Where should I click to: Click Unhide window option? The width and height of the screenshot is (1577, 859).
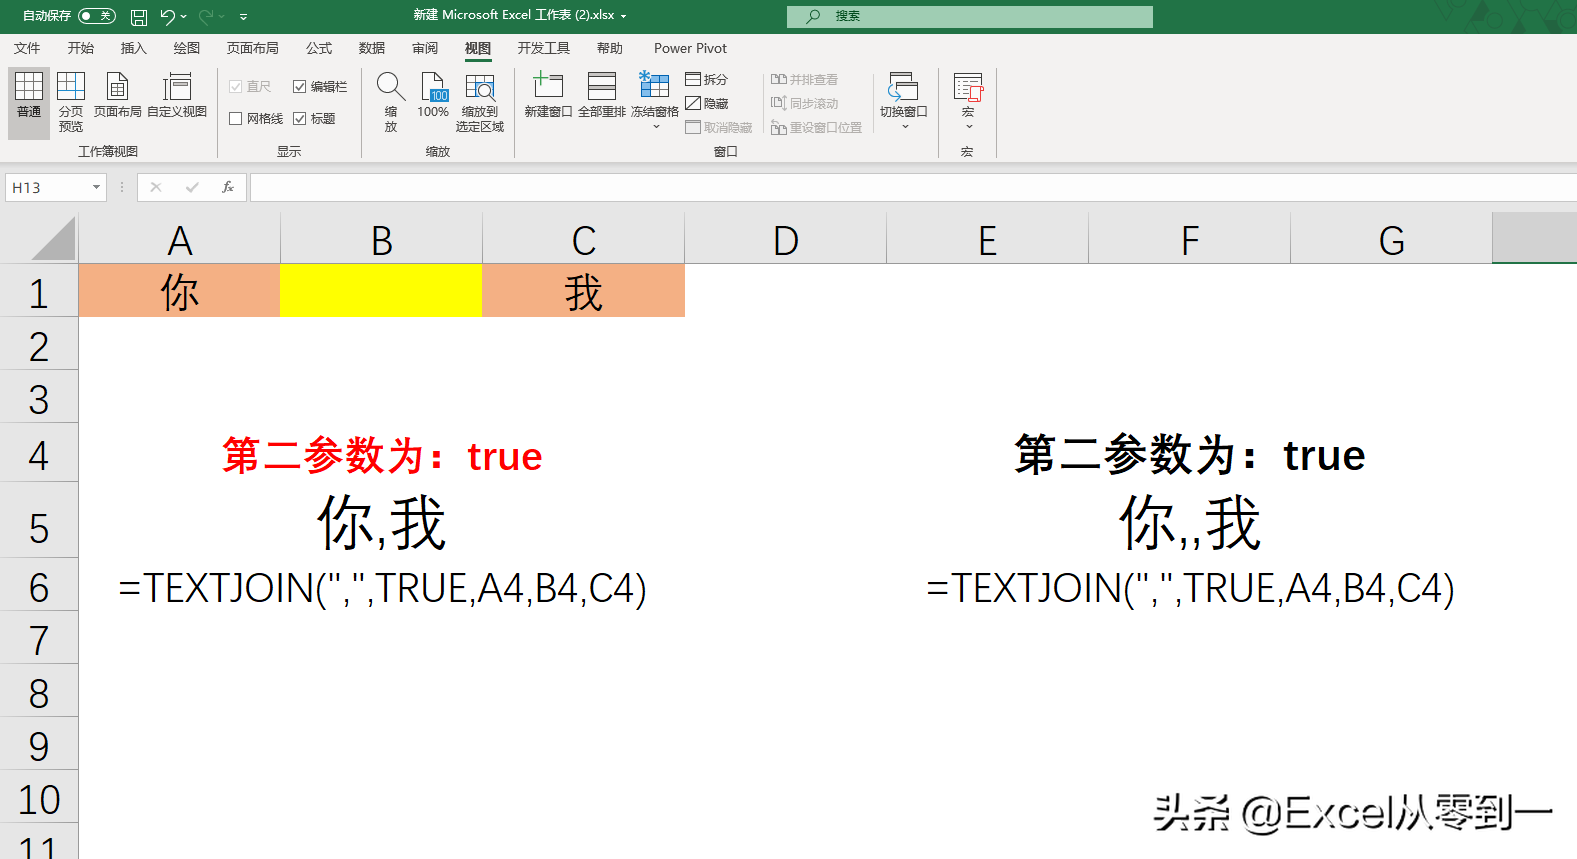(x=719, y=127)
